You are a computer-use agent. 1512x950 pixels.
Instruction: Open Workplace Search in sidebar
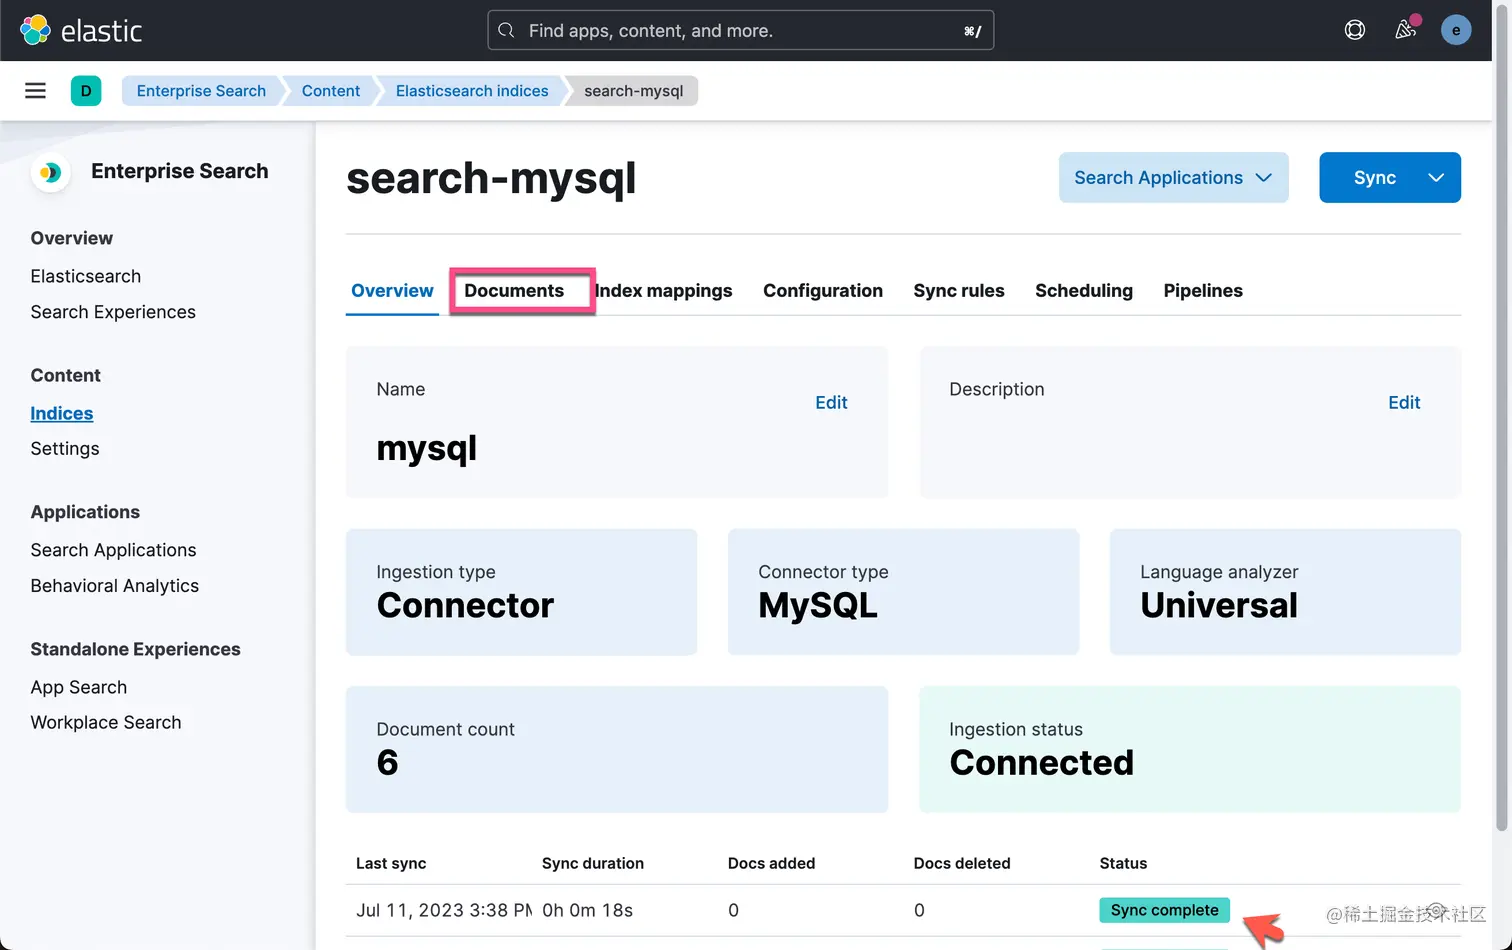pyautogui.click(x=106, y=722)
